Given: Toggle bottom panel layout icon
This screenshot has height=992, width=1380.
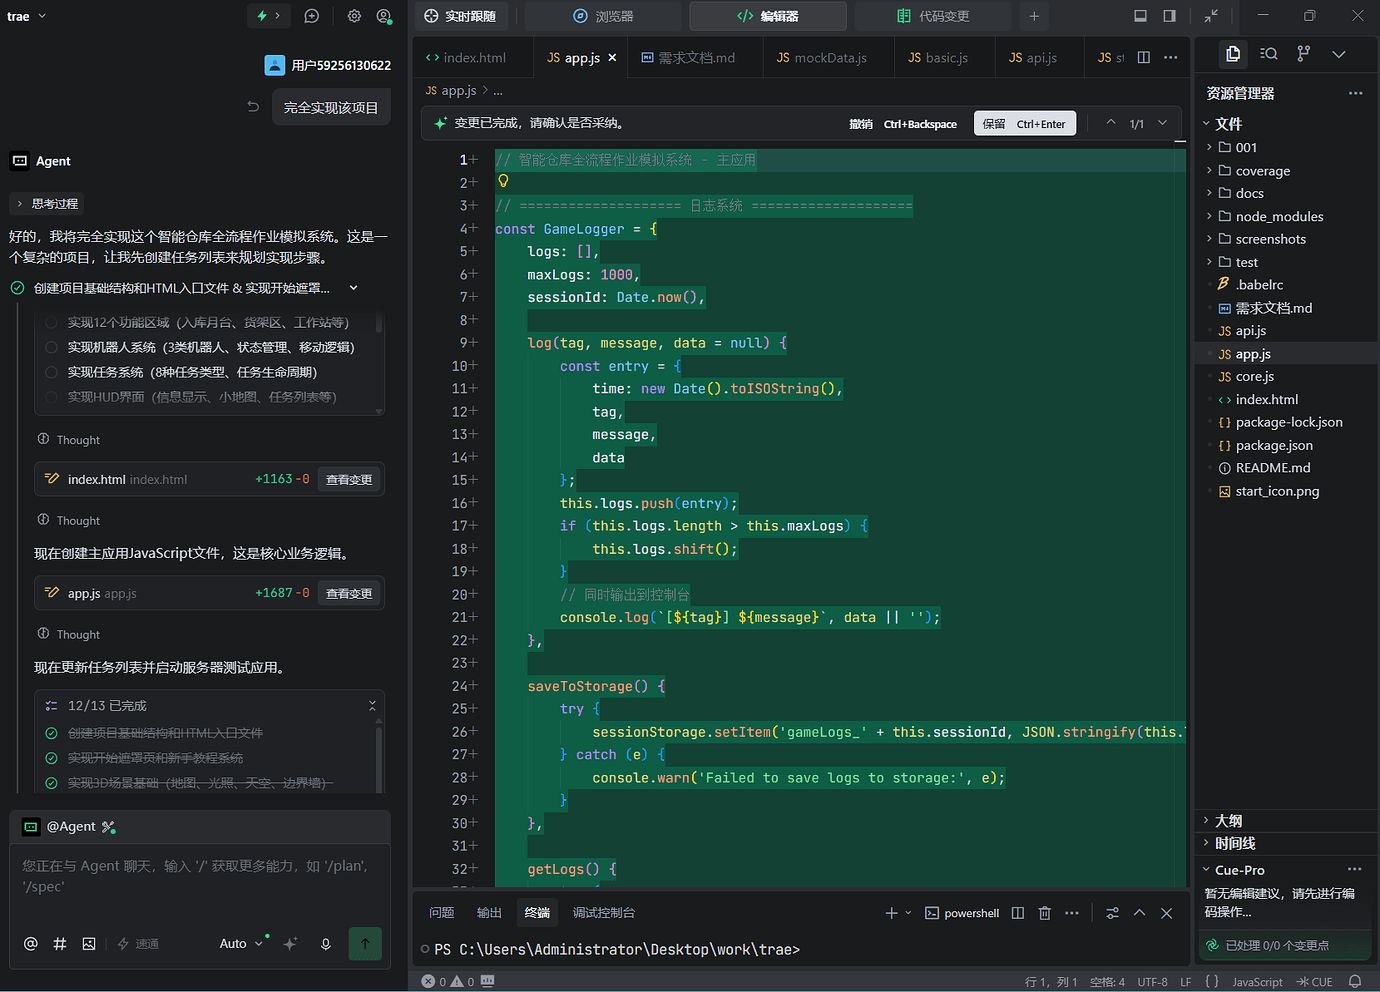Looking at the screenshot, I should tap(1140, 16).
